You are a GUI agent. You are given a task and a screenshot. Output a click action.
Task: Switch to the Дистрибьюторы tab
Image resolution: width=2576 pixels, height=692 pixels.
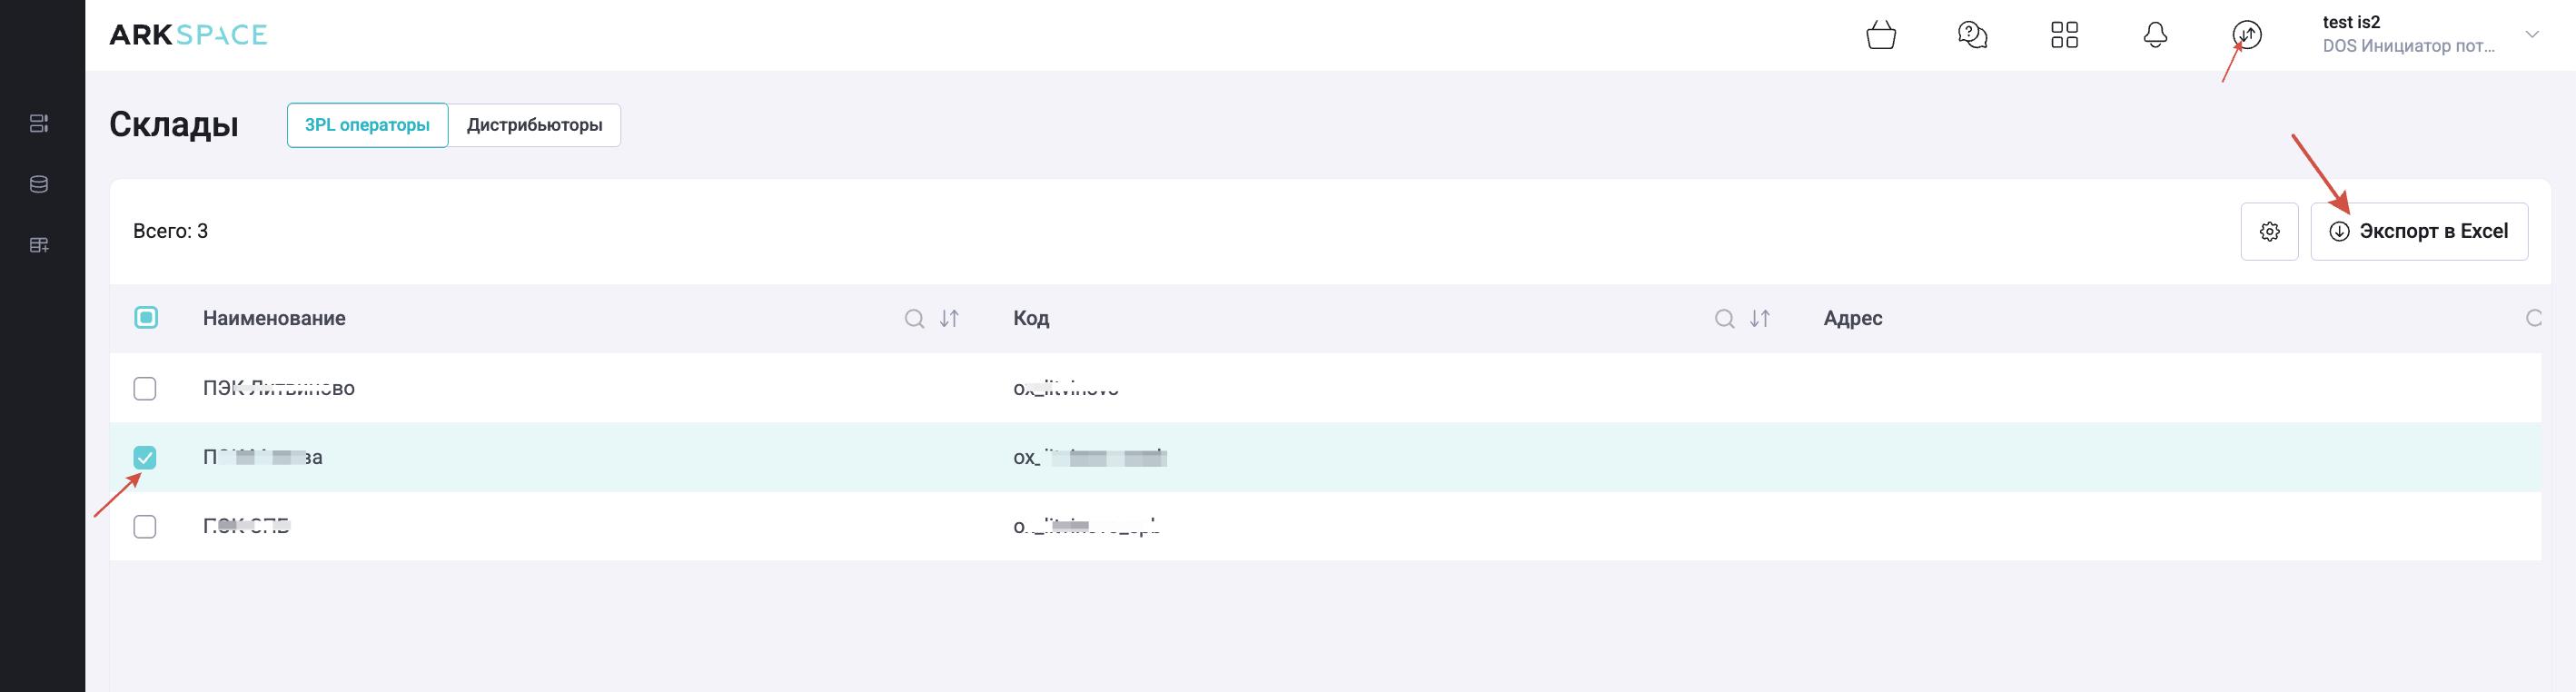point(534,125)
